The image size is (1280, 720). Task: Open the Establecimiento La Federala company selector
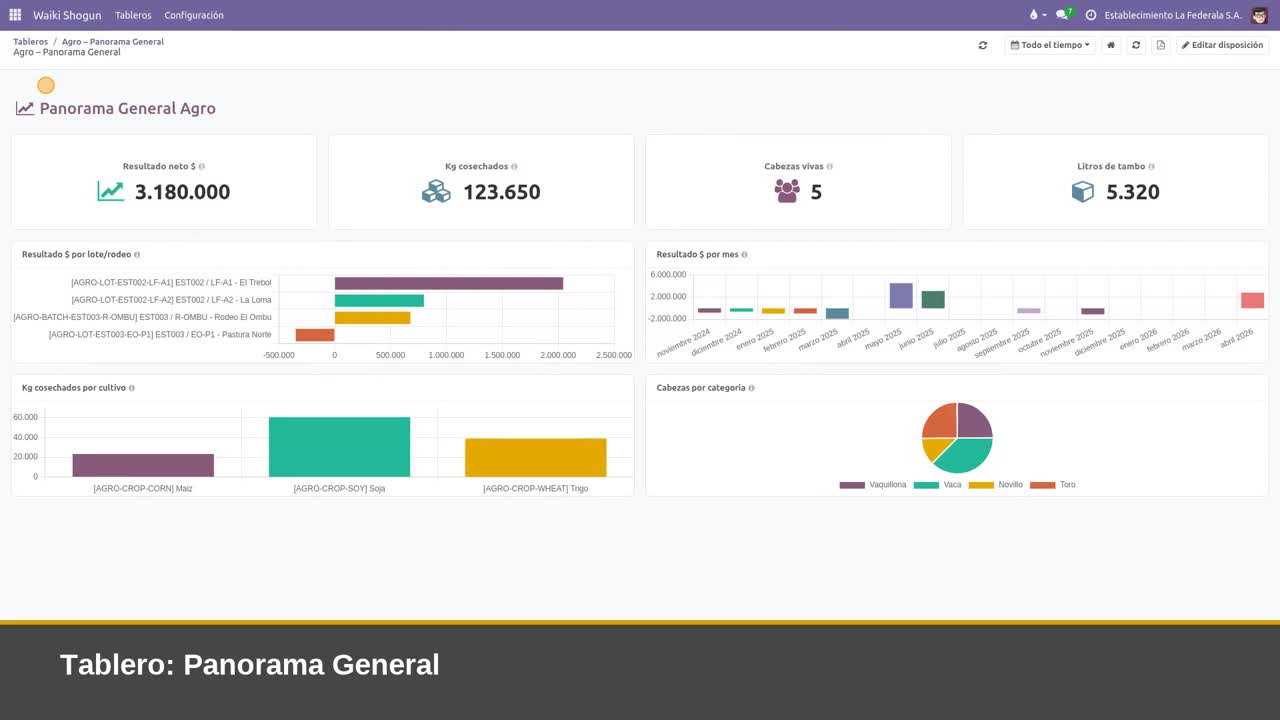(x=1173, y=15)
